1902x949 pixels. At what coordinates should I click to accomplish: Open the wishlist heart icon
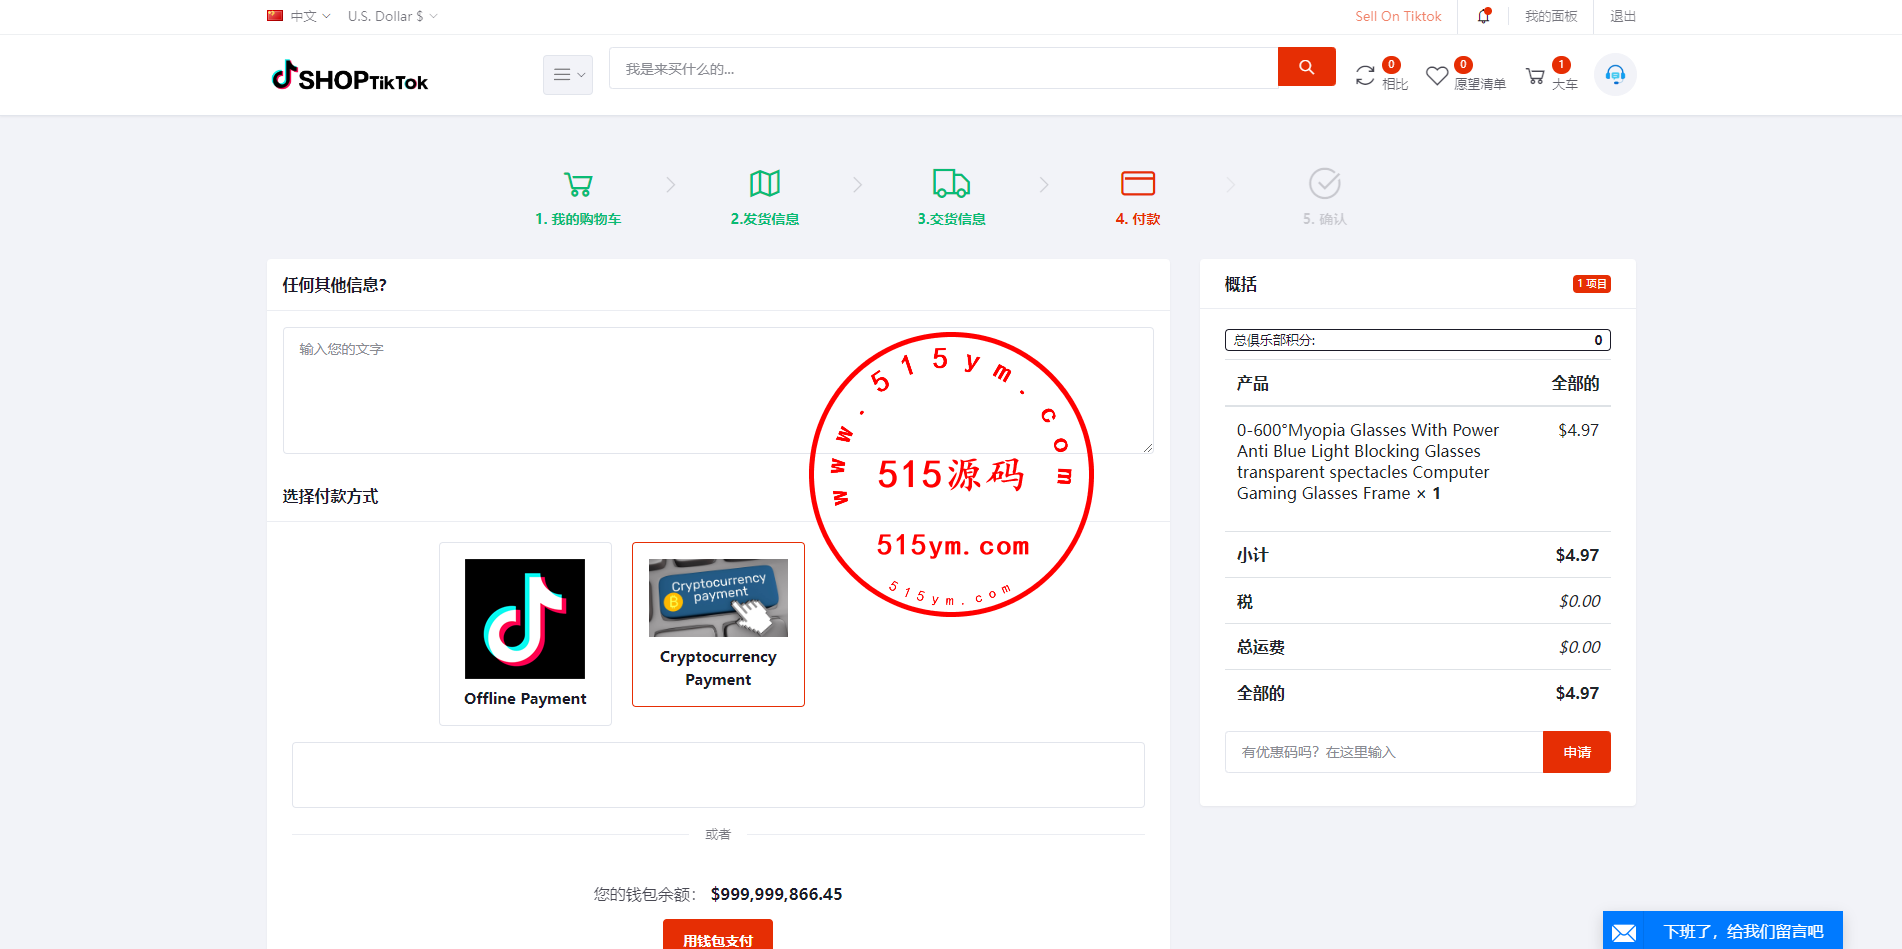(x=1437, y=76)
